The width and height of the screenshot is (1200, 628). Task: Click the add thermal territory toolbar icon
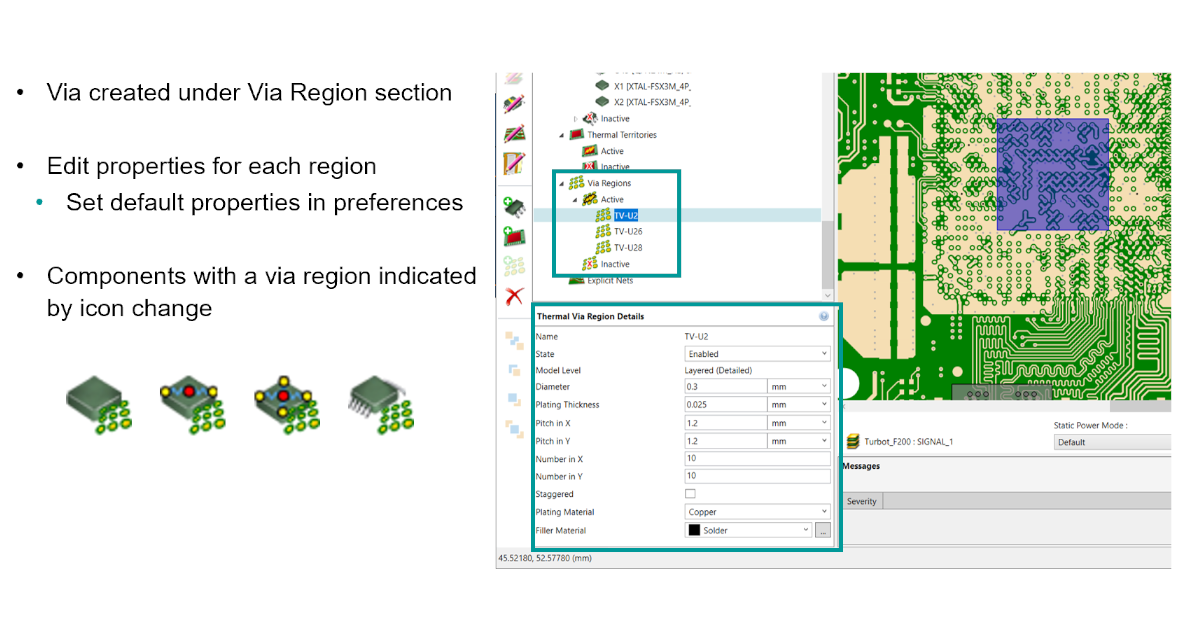click(514, 237)
